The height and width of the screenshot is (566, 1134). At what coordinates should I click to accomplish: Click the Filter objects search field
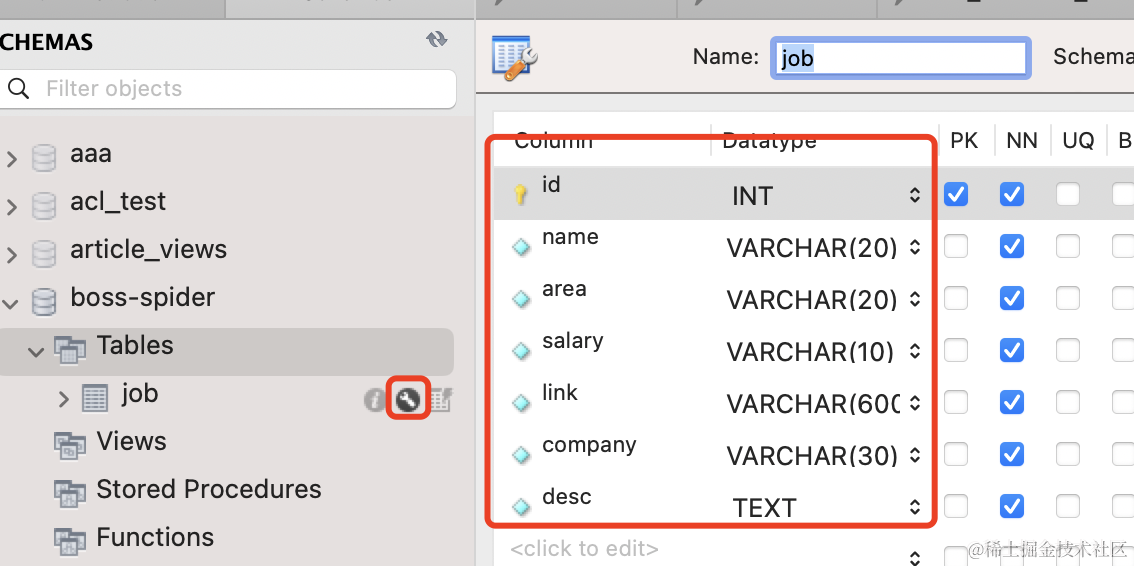point(240,89)
